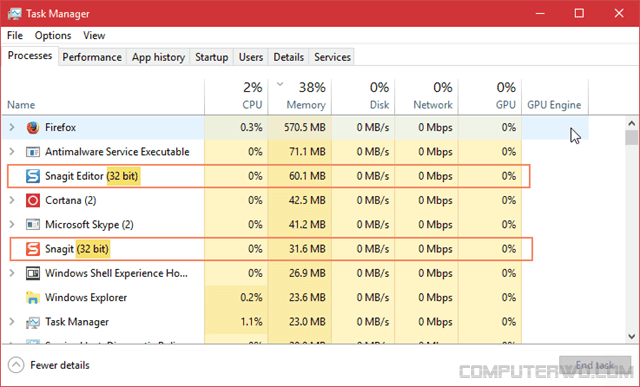The image size is (640, 387).
Task: Switch to the App history tab
Action: point(158,57)
